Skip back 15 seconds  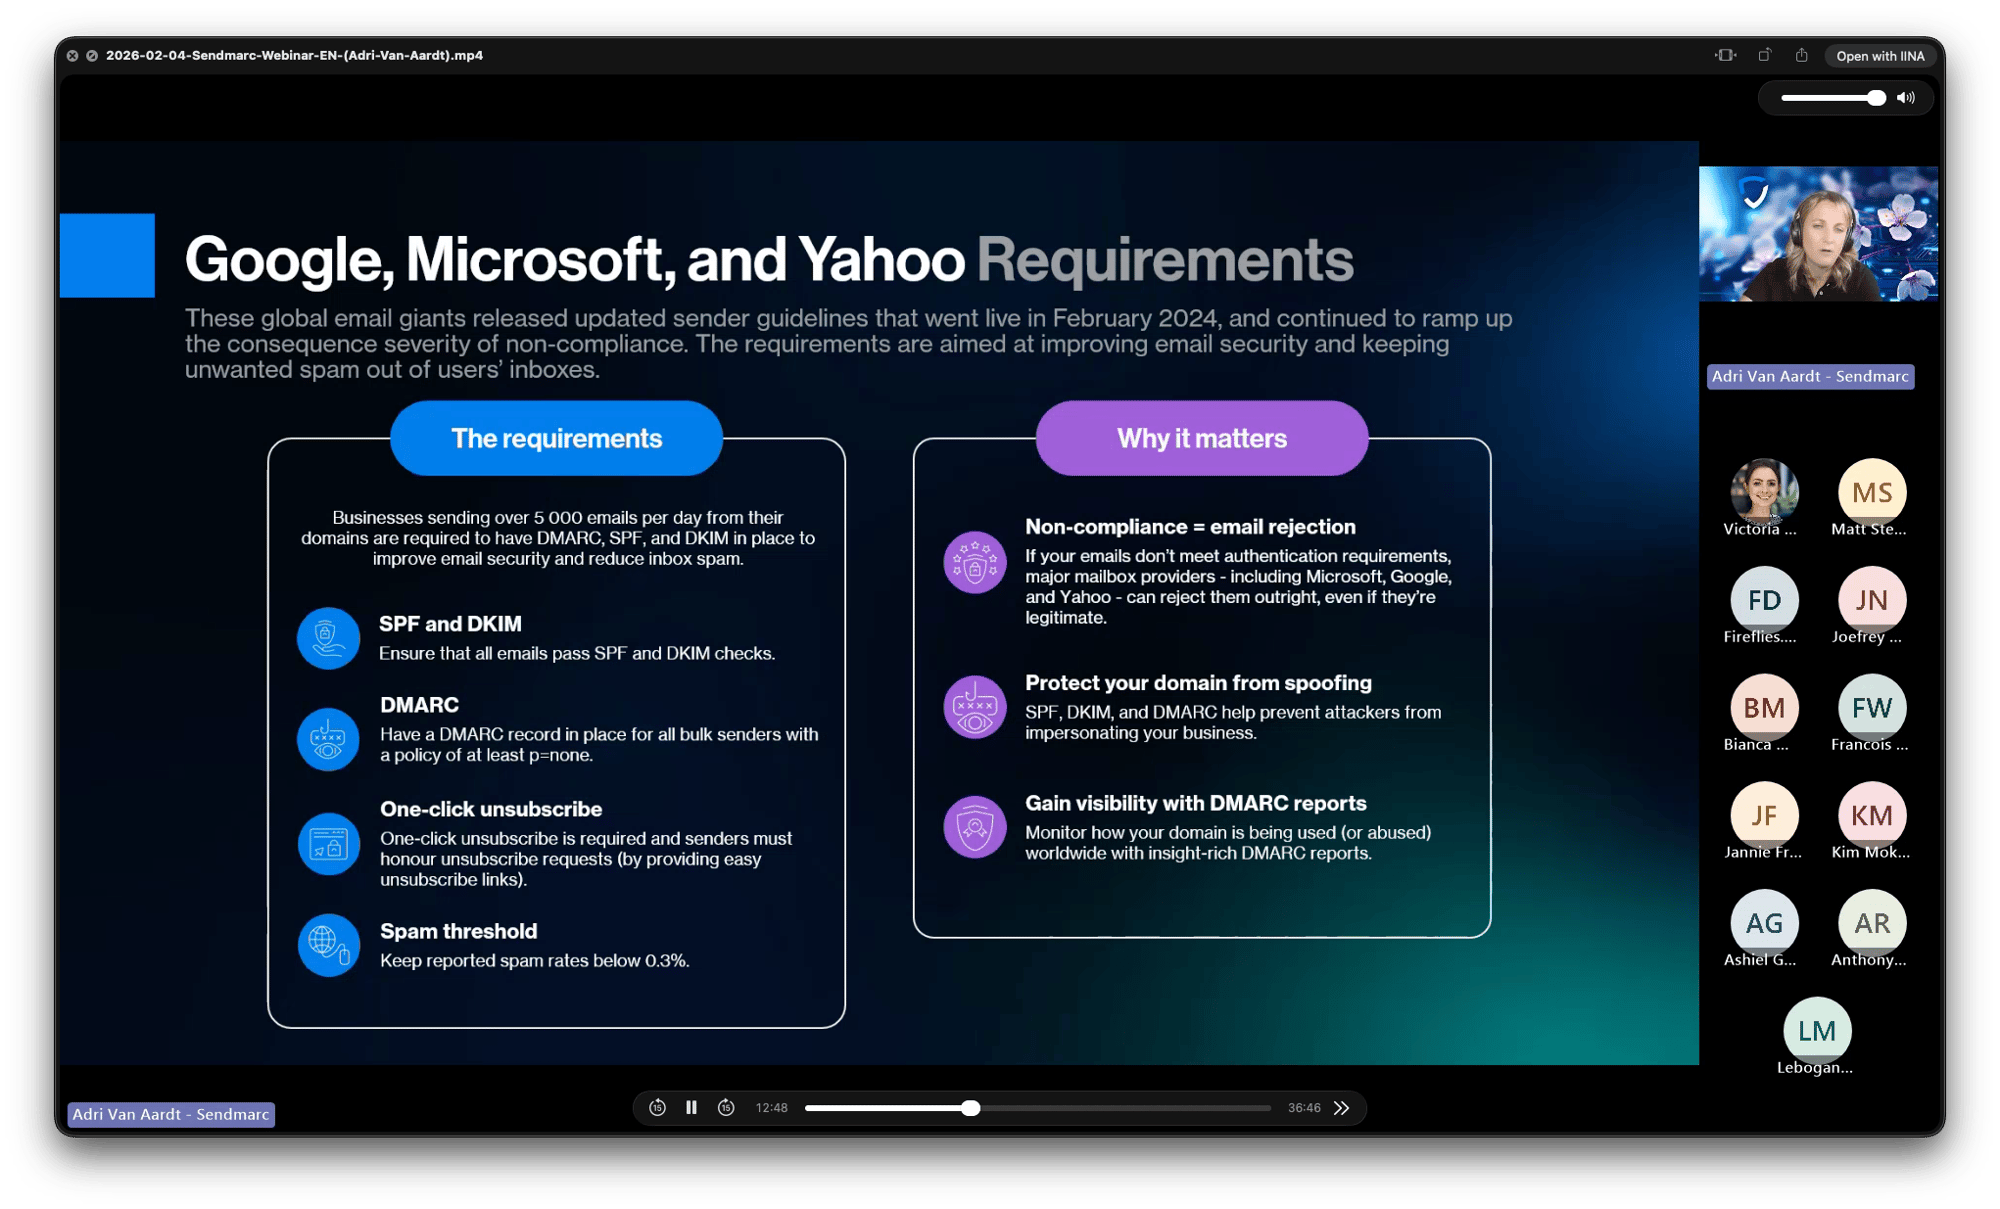(657, 1107)
